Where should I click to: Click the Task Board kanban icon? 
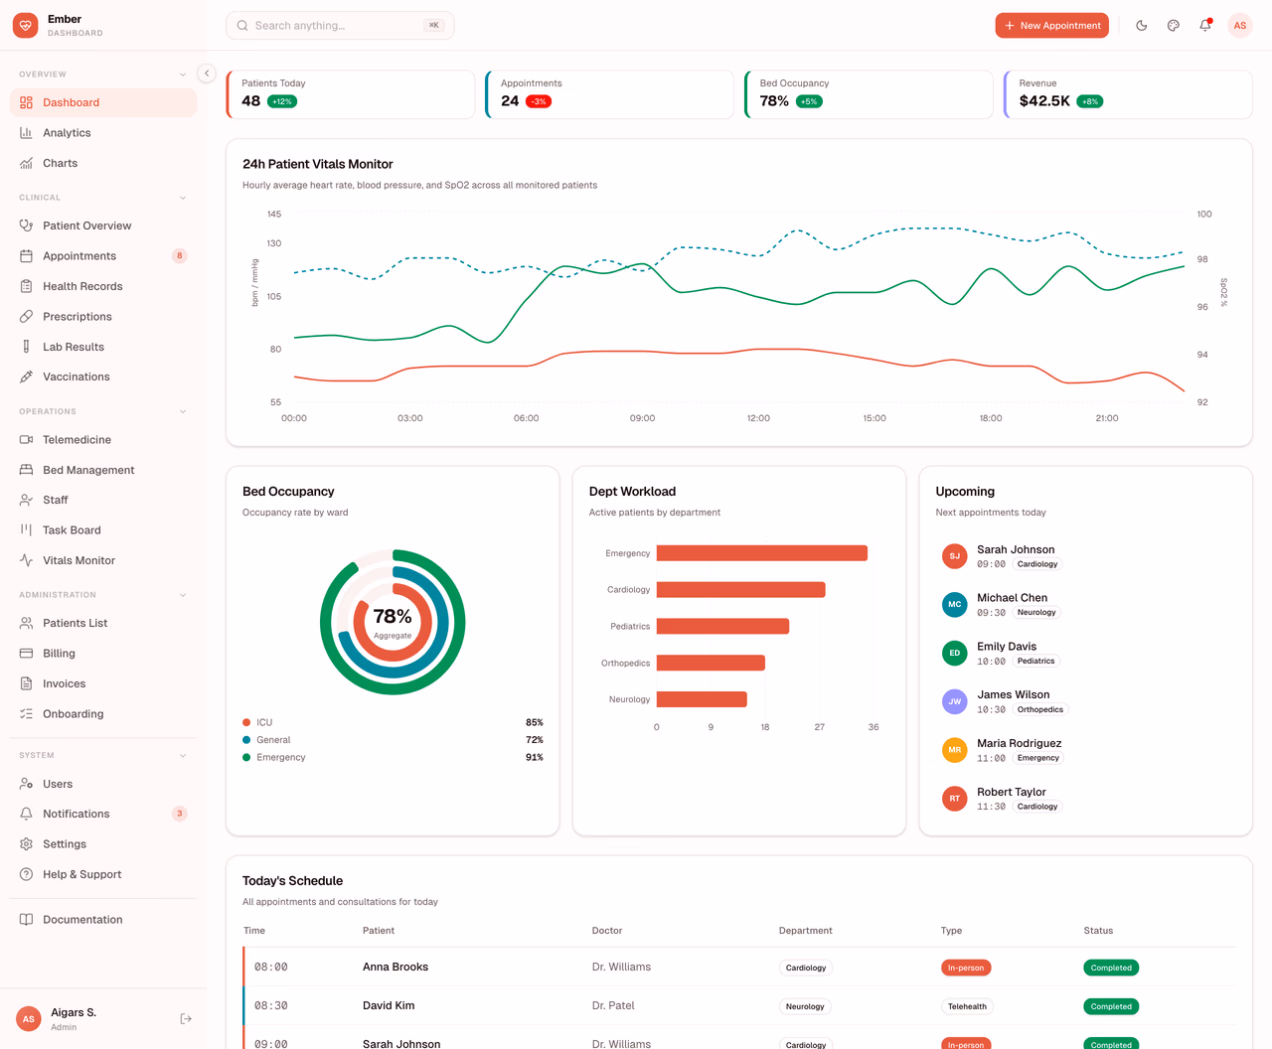(x=26, y=530)
